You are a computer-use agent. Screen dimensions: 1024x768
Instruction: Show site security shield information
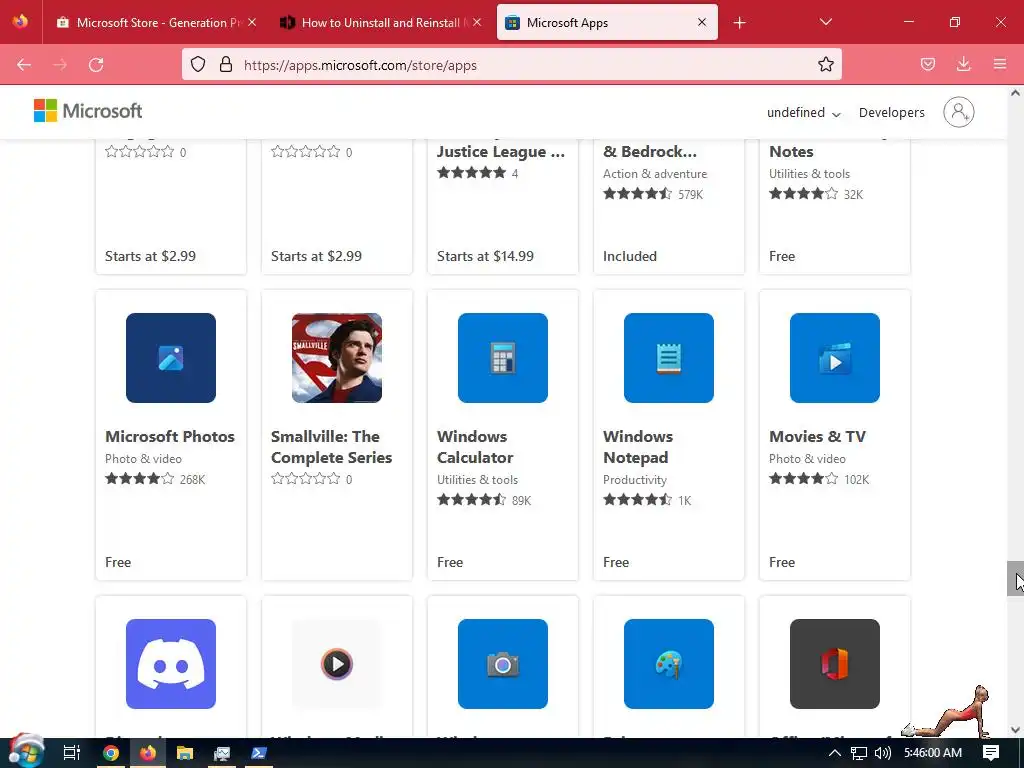[198, 65]
